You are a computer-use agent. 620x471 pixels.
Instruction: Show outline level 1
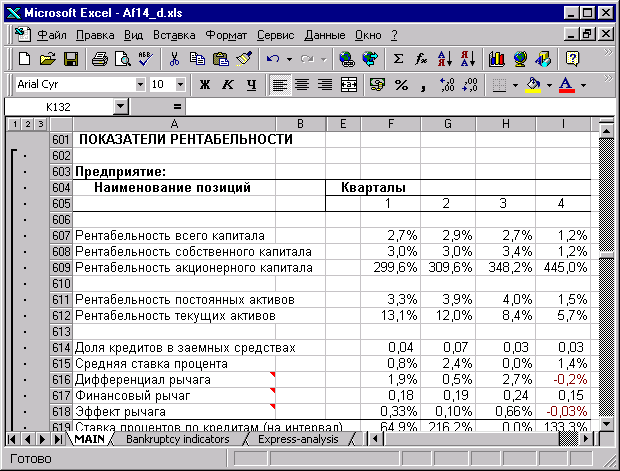click(15, 124)
